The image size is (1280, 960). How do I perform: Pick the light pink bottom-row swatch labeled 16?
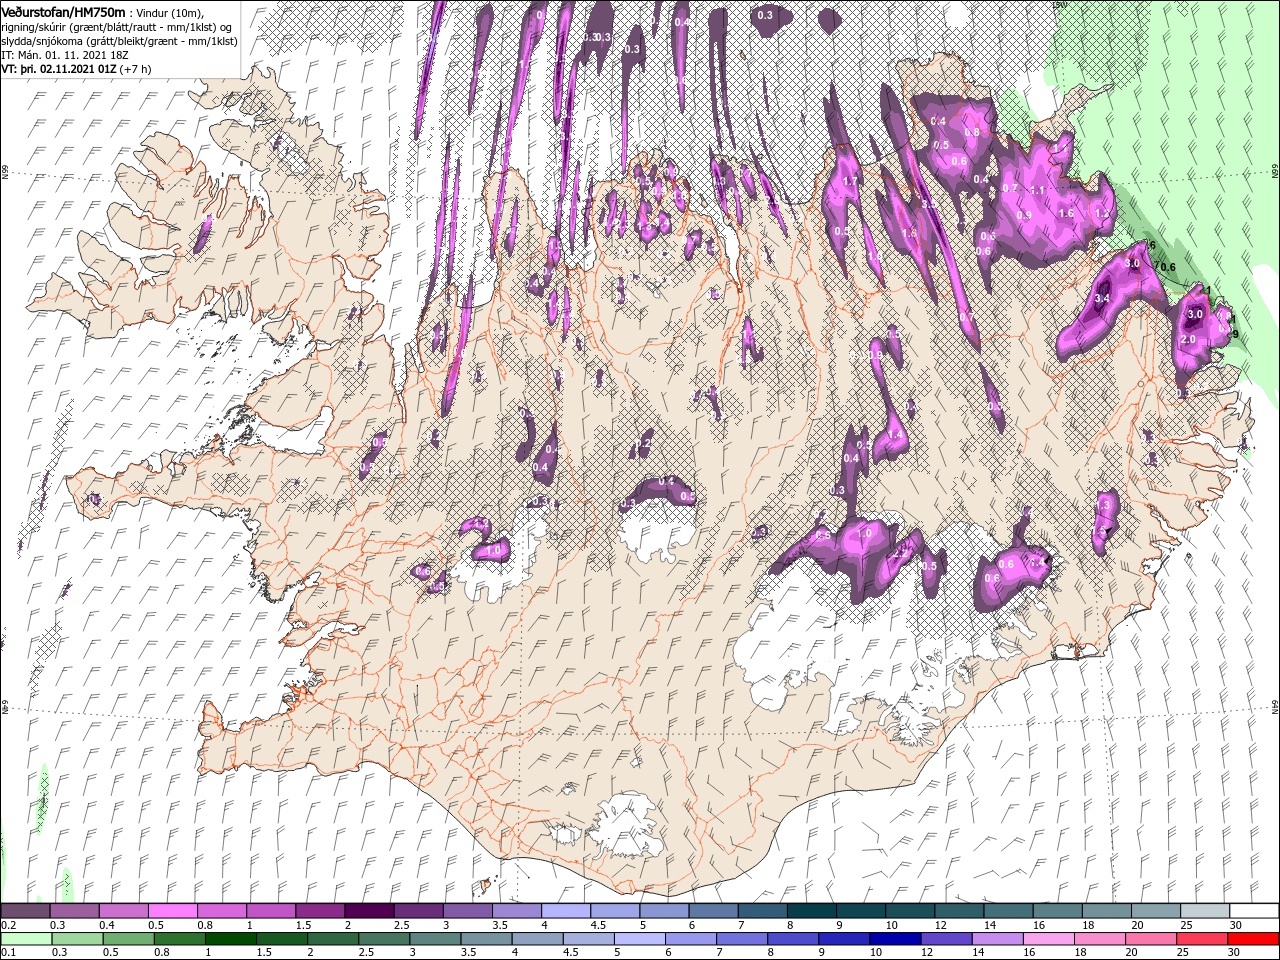coord(1050,939)
